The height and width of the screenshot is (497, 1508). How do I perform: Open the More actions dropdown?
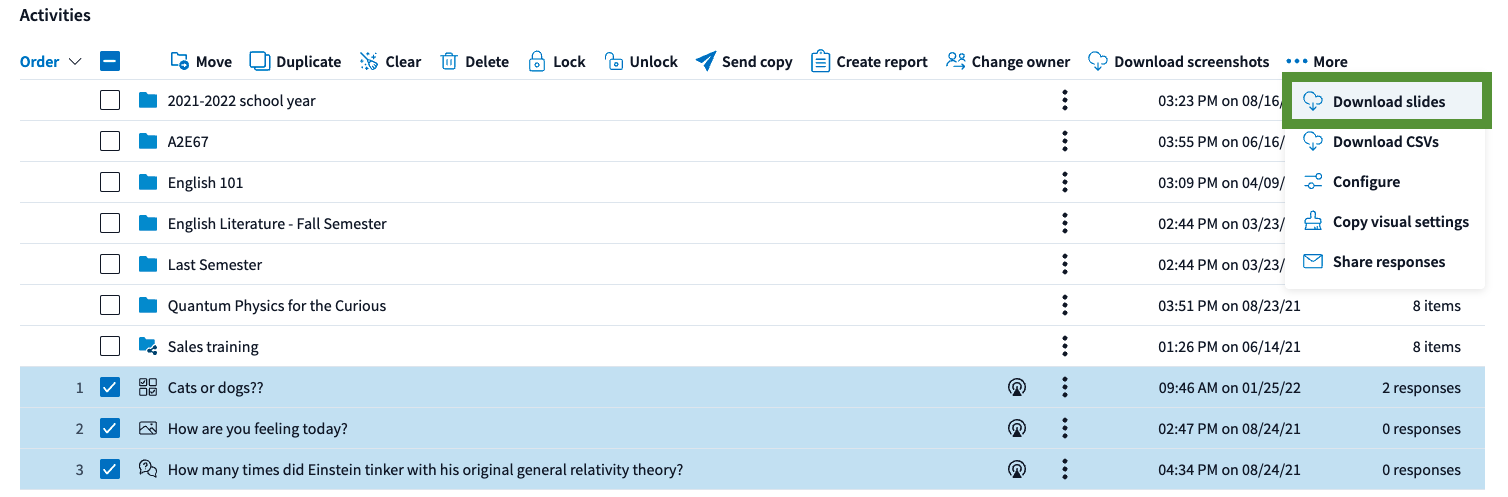1317,62
